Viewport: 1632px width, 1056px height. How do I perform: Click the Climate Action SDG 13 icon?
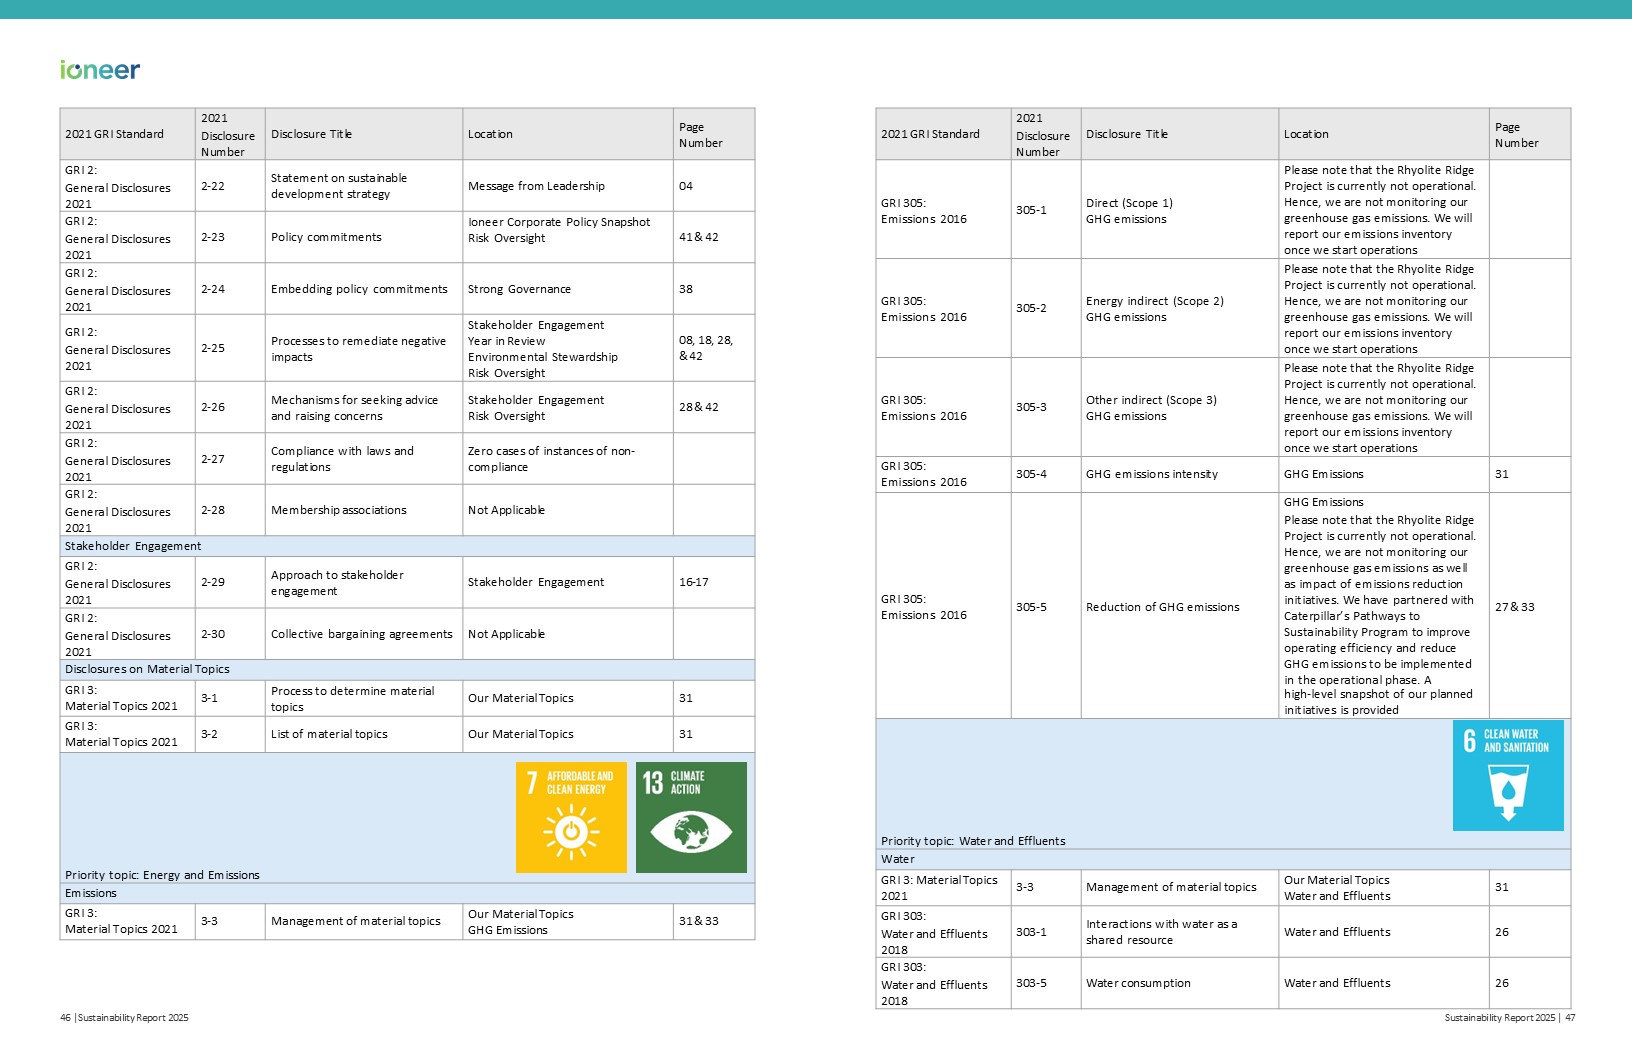click(x=691, y=817)
